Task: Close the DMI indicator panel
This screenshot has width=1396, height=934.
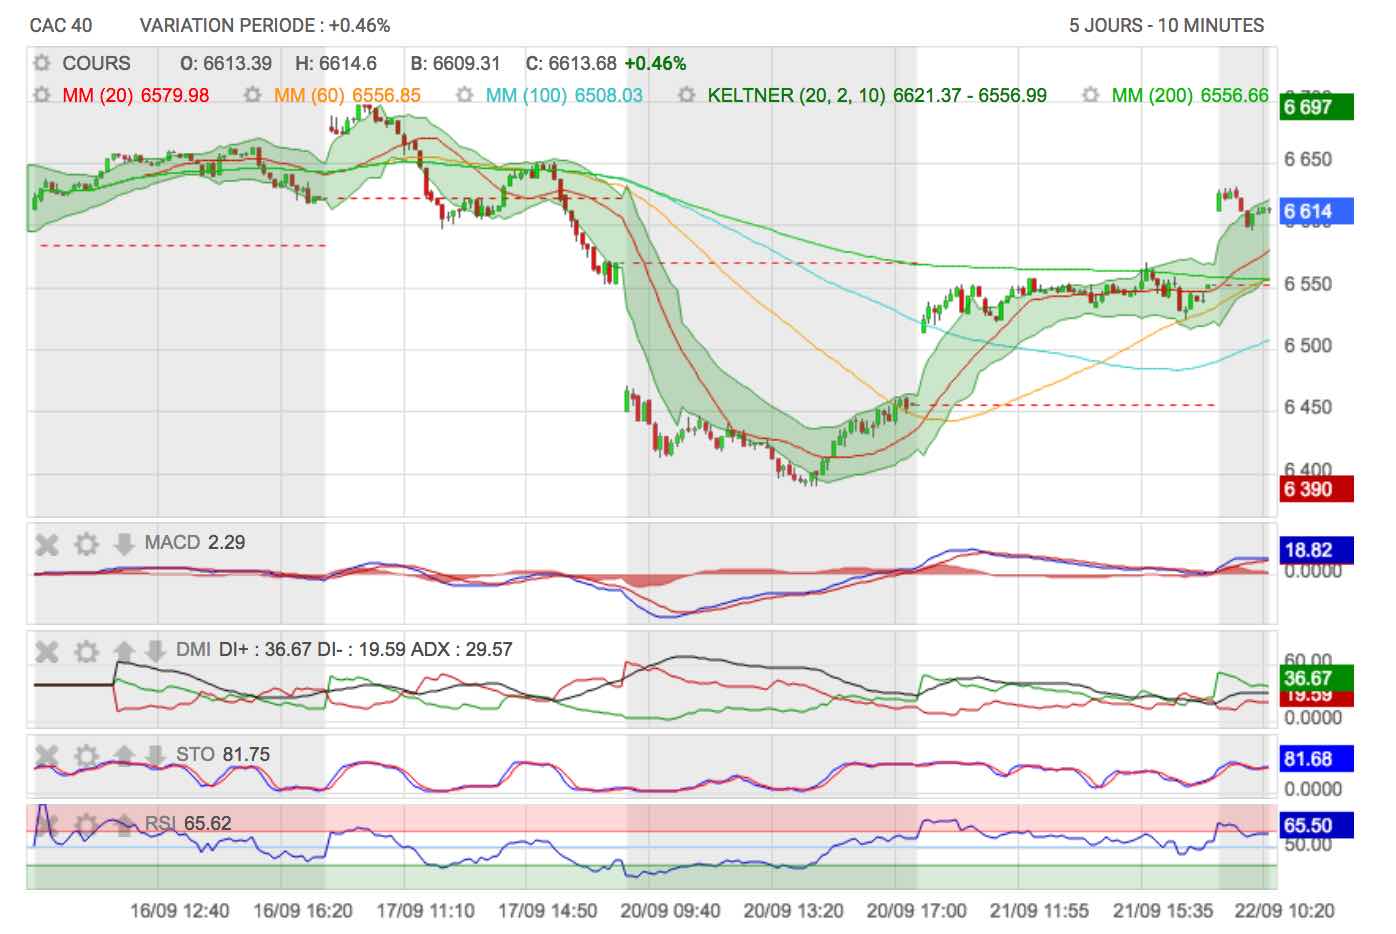Action: [47, 652]
